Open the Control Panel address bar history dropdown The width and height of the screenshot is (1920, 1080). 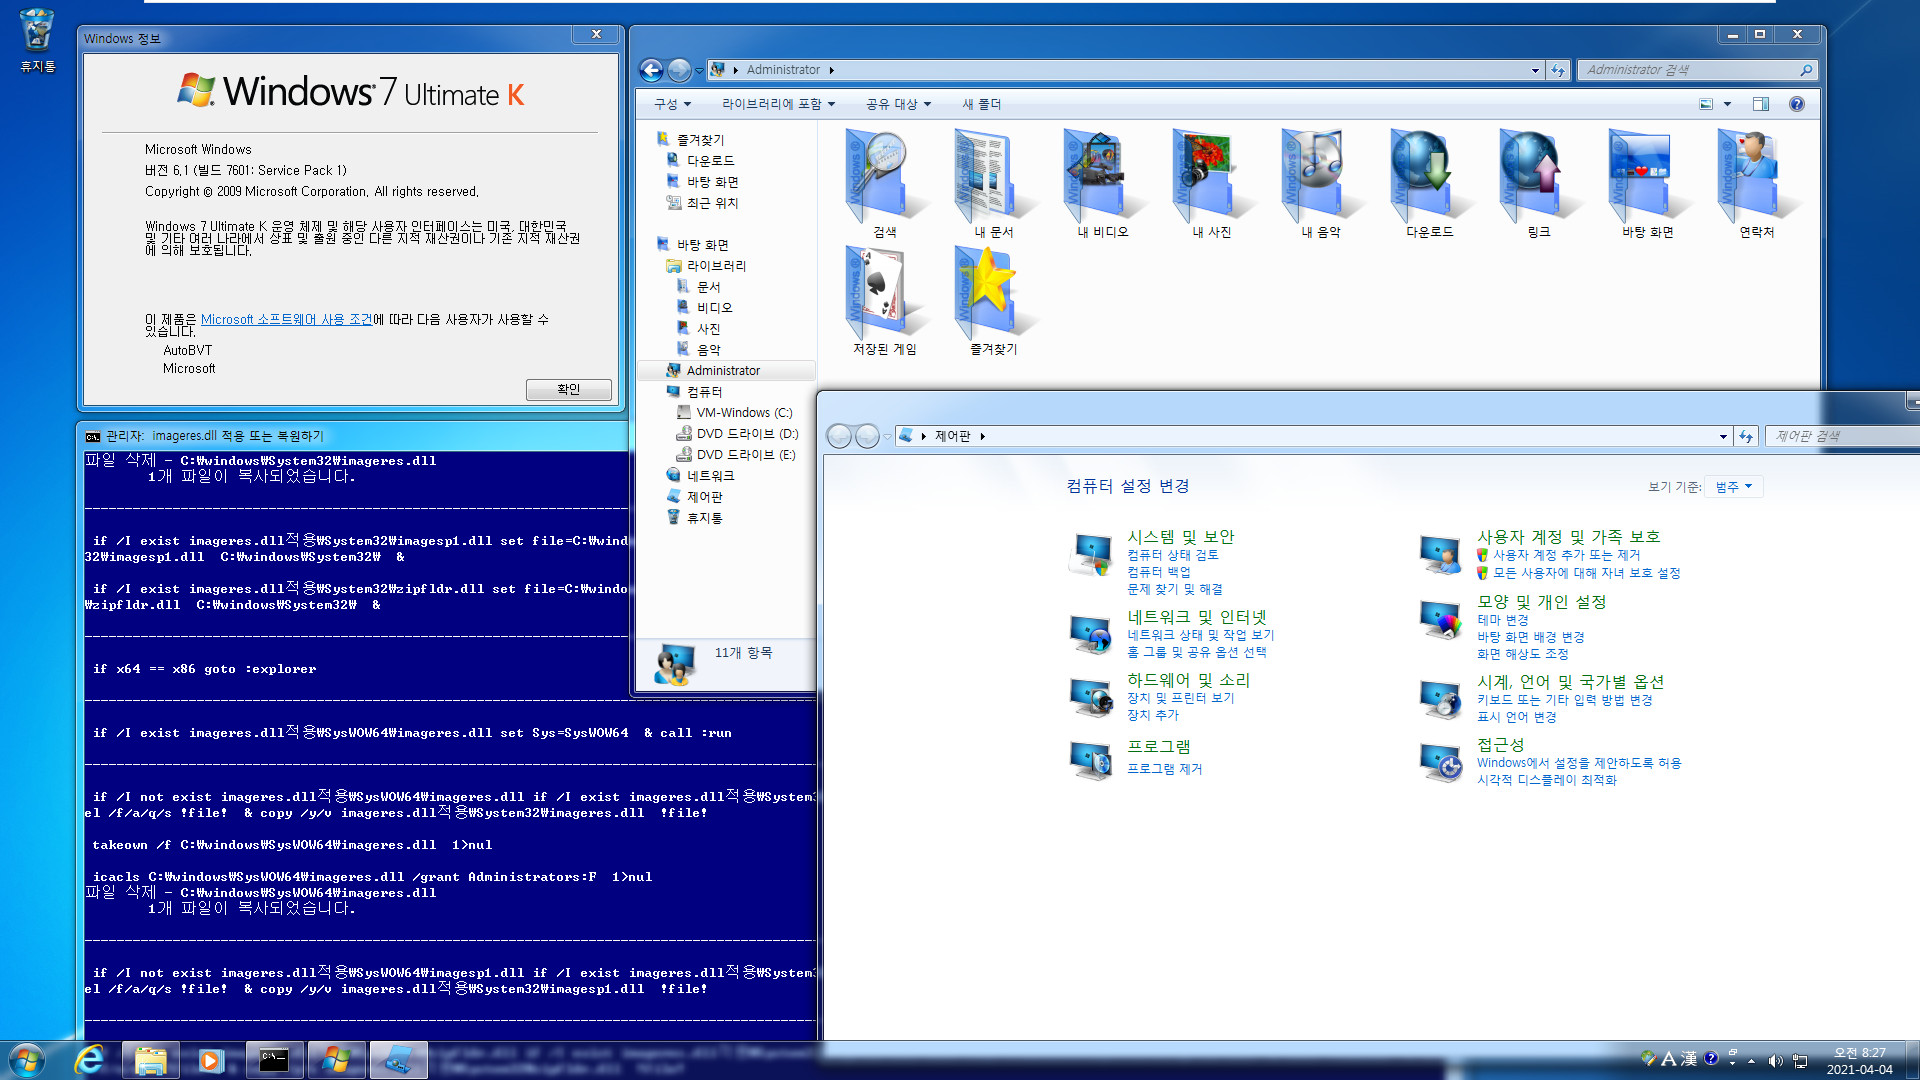(1723, 436)
